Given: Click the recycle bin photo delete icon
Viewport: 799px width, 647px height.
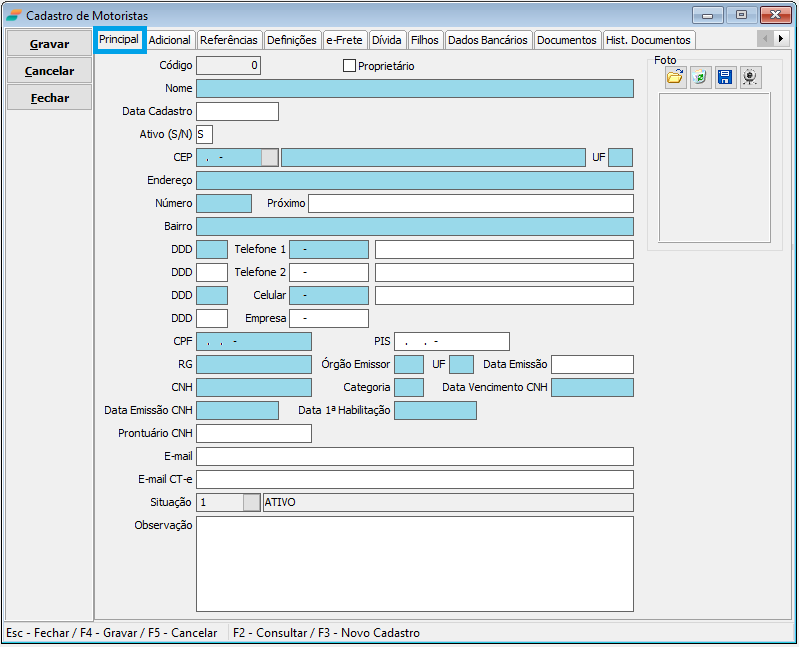Looking at the screenshot, I should (700, 78).
